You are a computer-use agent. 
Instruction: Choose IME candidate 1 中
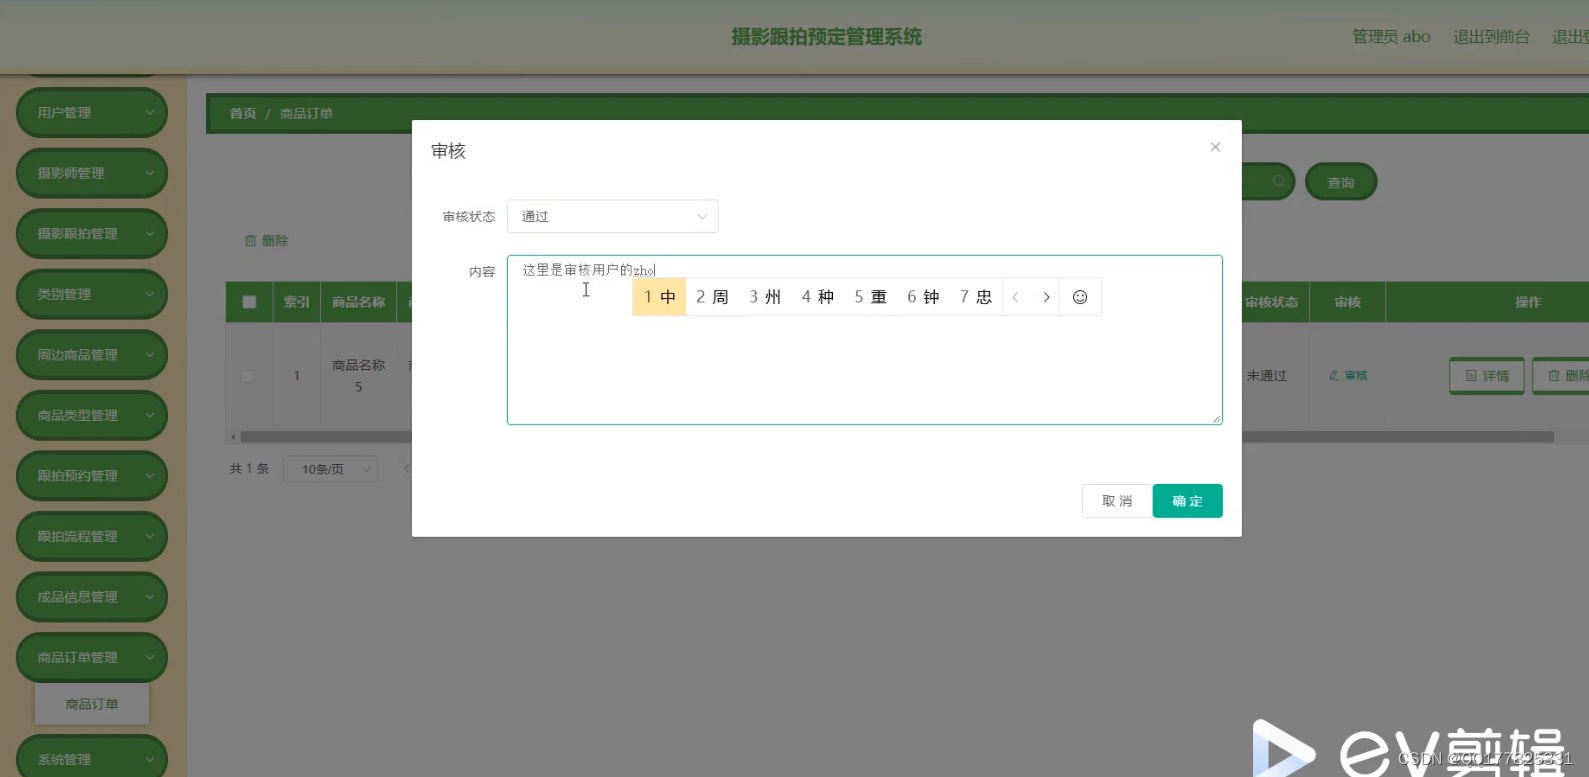pyautogui.click(x=659, y=297)
